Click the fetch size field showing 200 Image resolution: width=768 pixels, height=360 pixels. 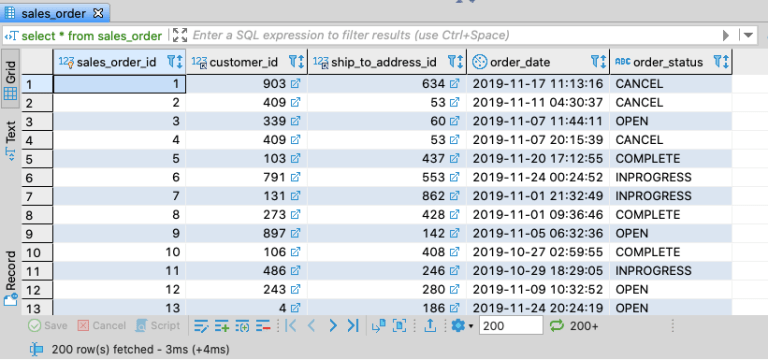coord(511,326)
